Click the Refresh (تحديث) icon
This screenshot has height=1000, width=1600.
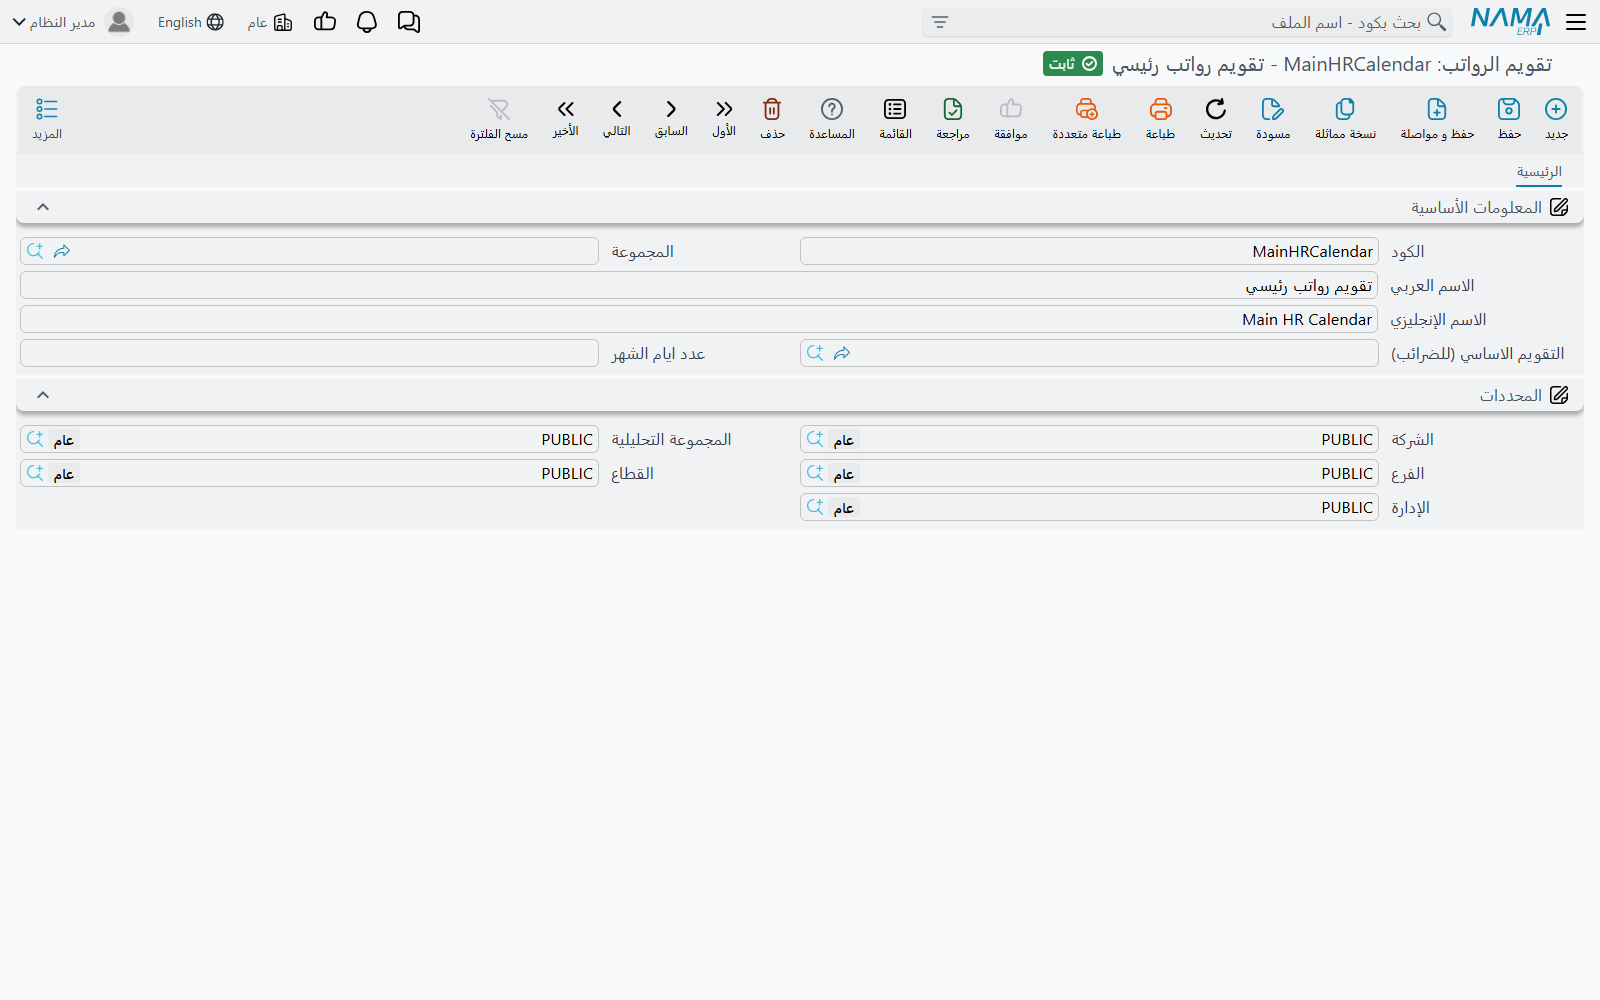(x=1216, y=109)
